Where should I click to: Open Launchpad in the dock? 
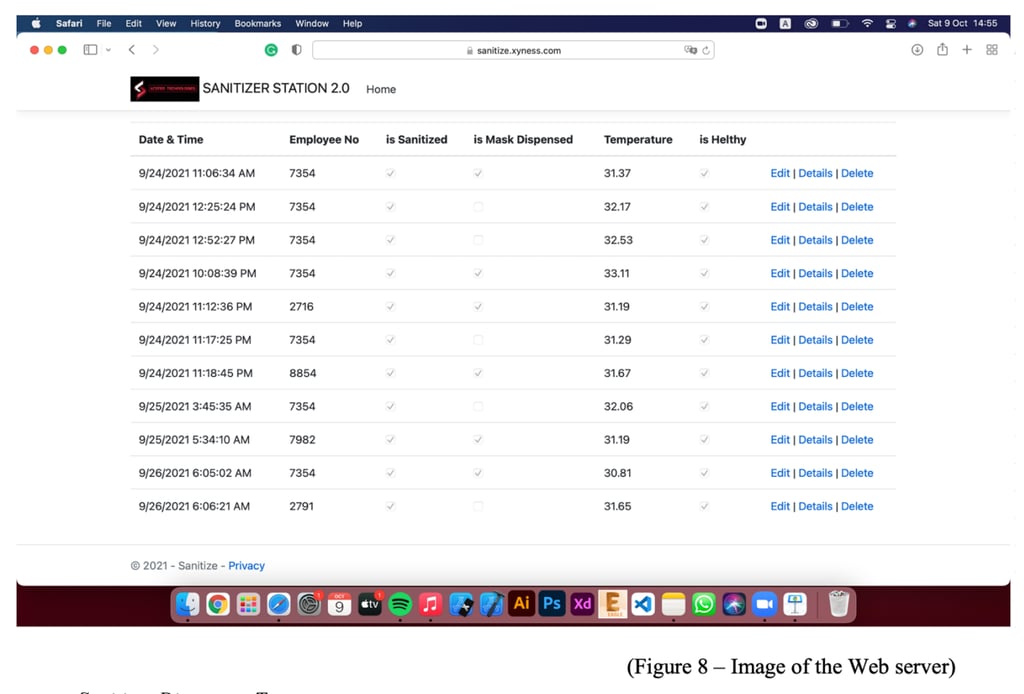(248, 604)
